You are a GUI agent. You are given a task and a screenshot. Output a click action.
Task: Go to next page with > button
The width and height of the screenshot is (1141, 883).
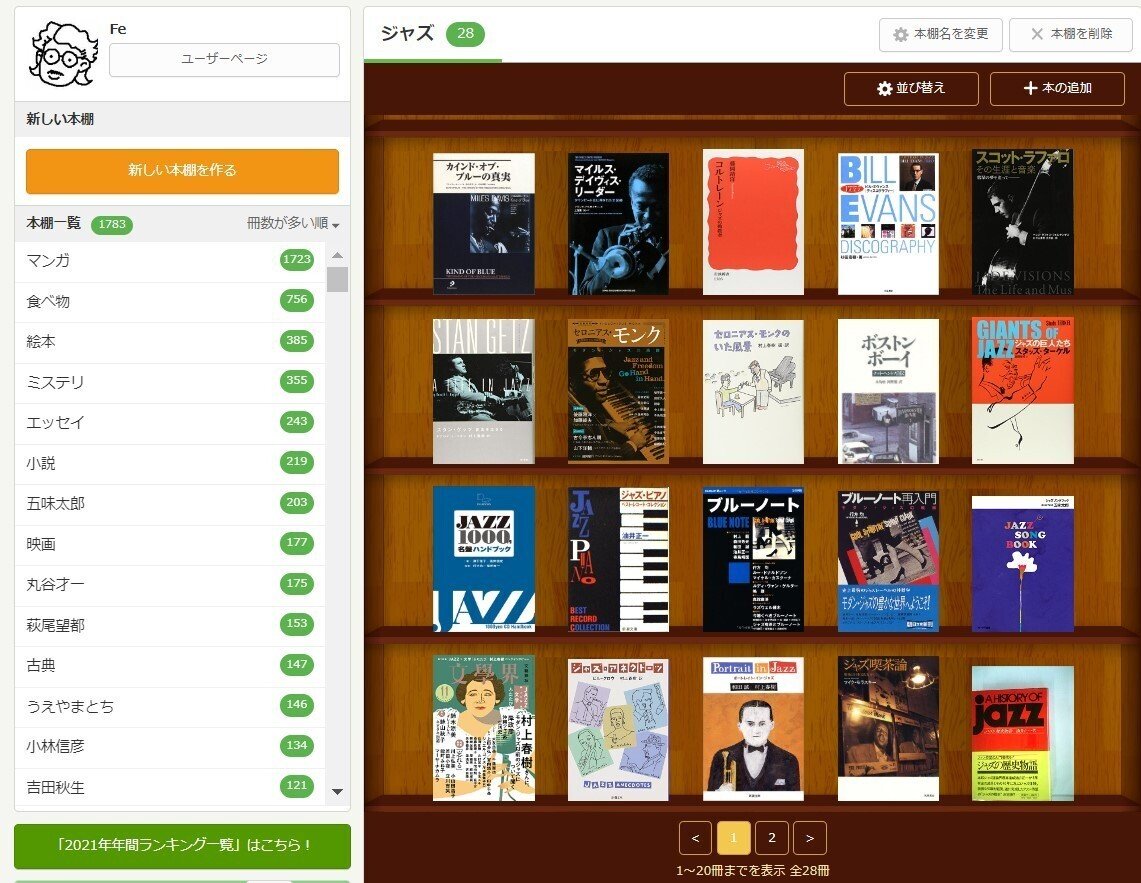coord(810,838)
